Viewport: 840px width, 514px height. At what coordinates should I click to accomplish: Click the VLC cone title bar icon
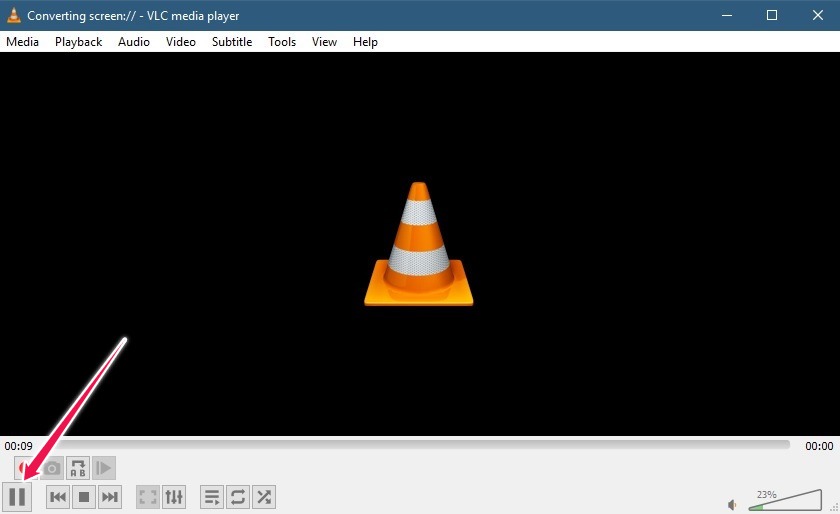click(x=14, y=16)
